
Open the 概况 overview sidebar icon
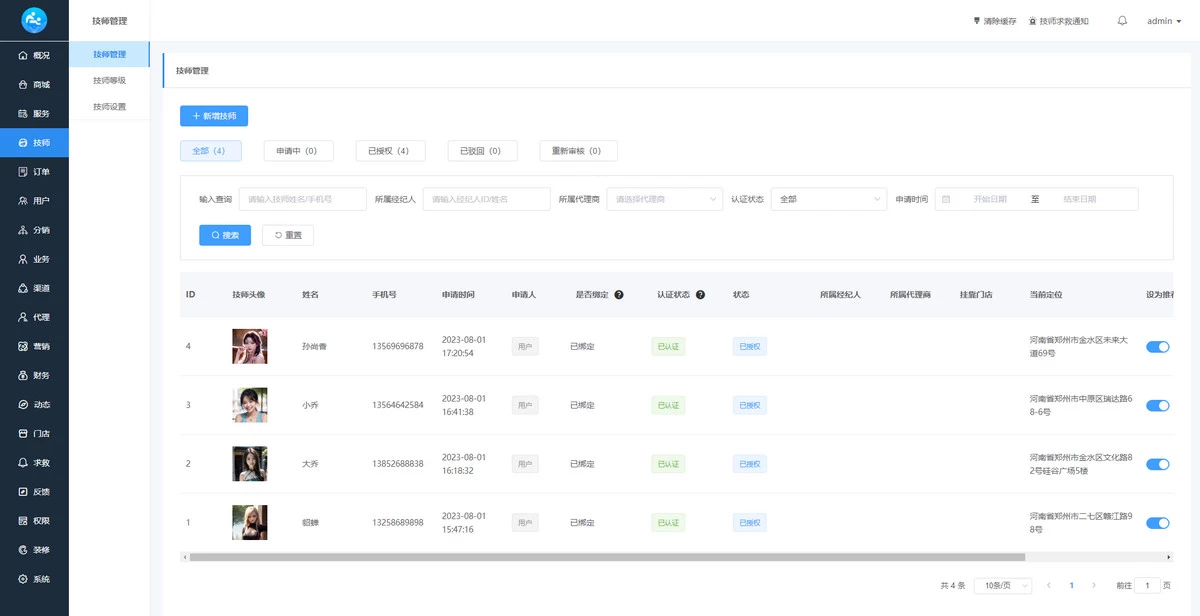pos(34,56)
